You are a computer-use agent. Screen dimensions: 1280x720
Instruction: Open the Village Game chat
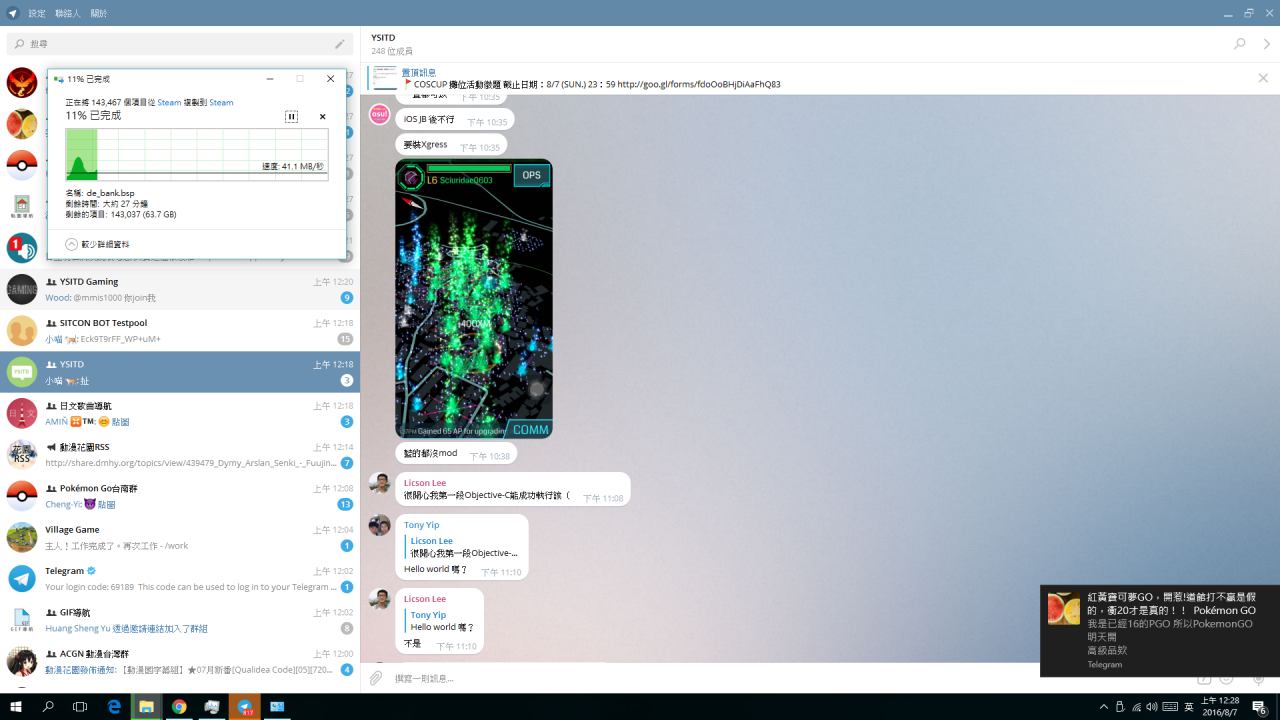point(180,537)
